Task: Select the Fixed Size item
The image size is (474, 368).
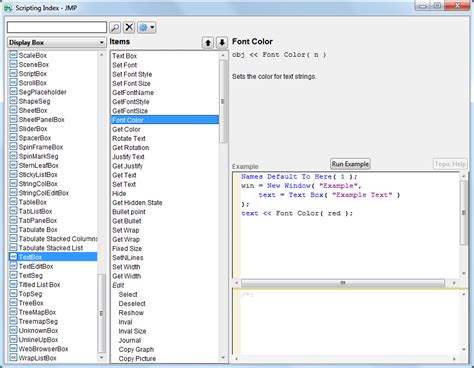Action: (165, 248)
